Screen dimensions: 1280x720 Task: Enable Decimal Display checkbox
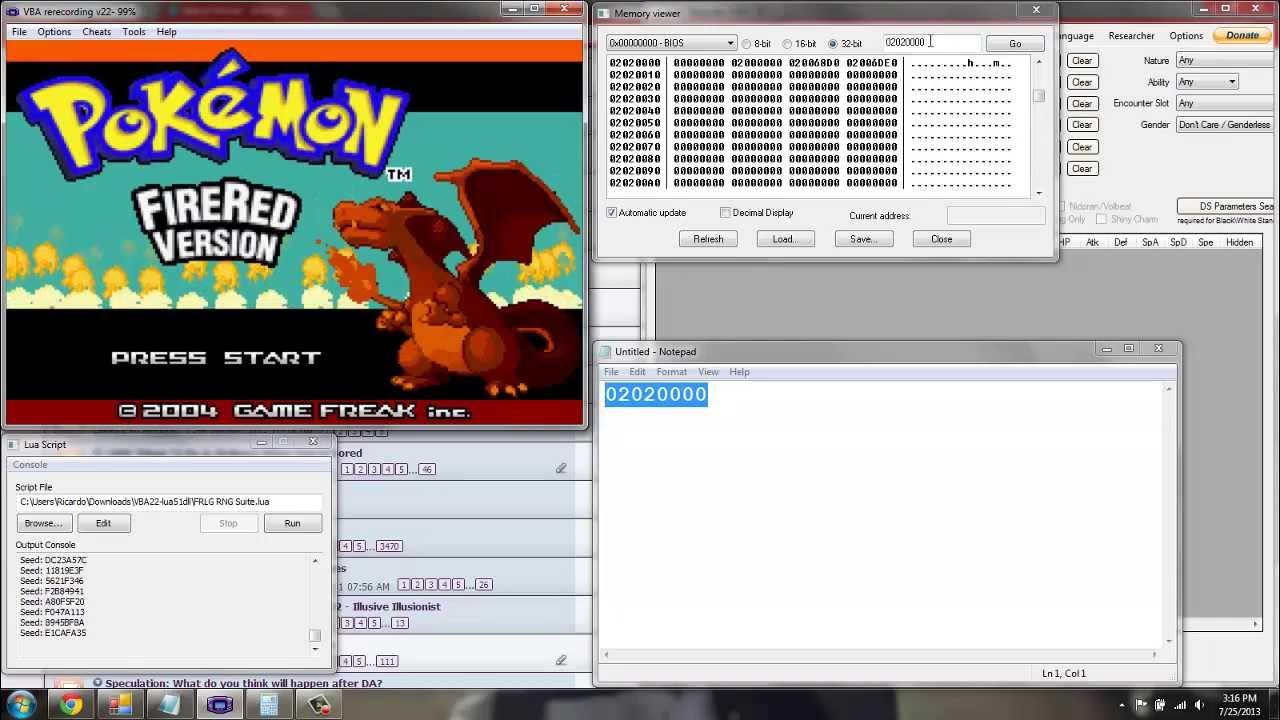[x=725, y=213]
